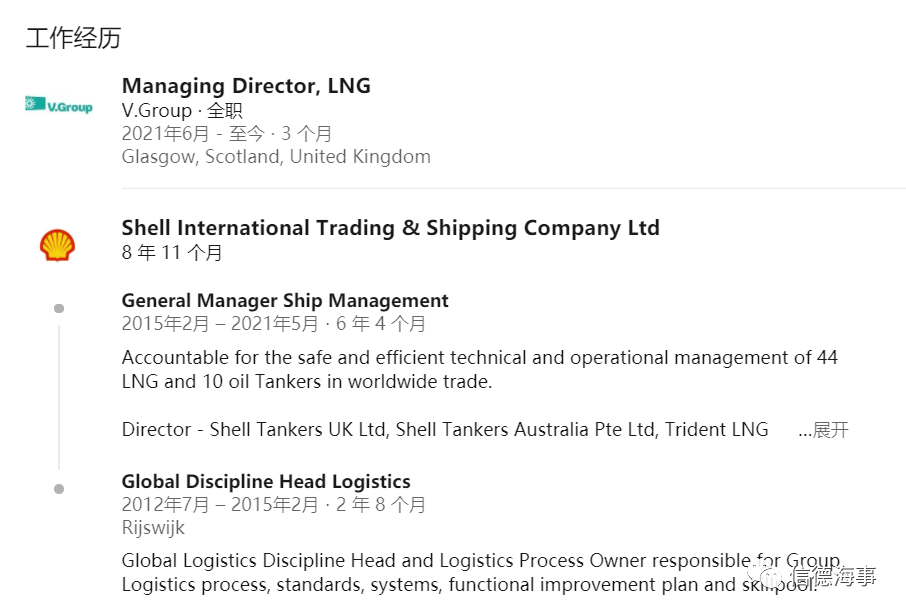Select the General Manager Ship Management role
Viewport: 906px width, 616px height.
[285, 300]
